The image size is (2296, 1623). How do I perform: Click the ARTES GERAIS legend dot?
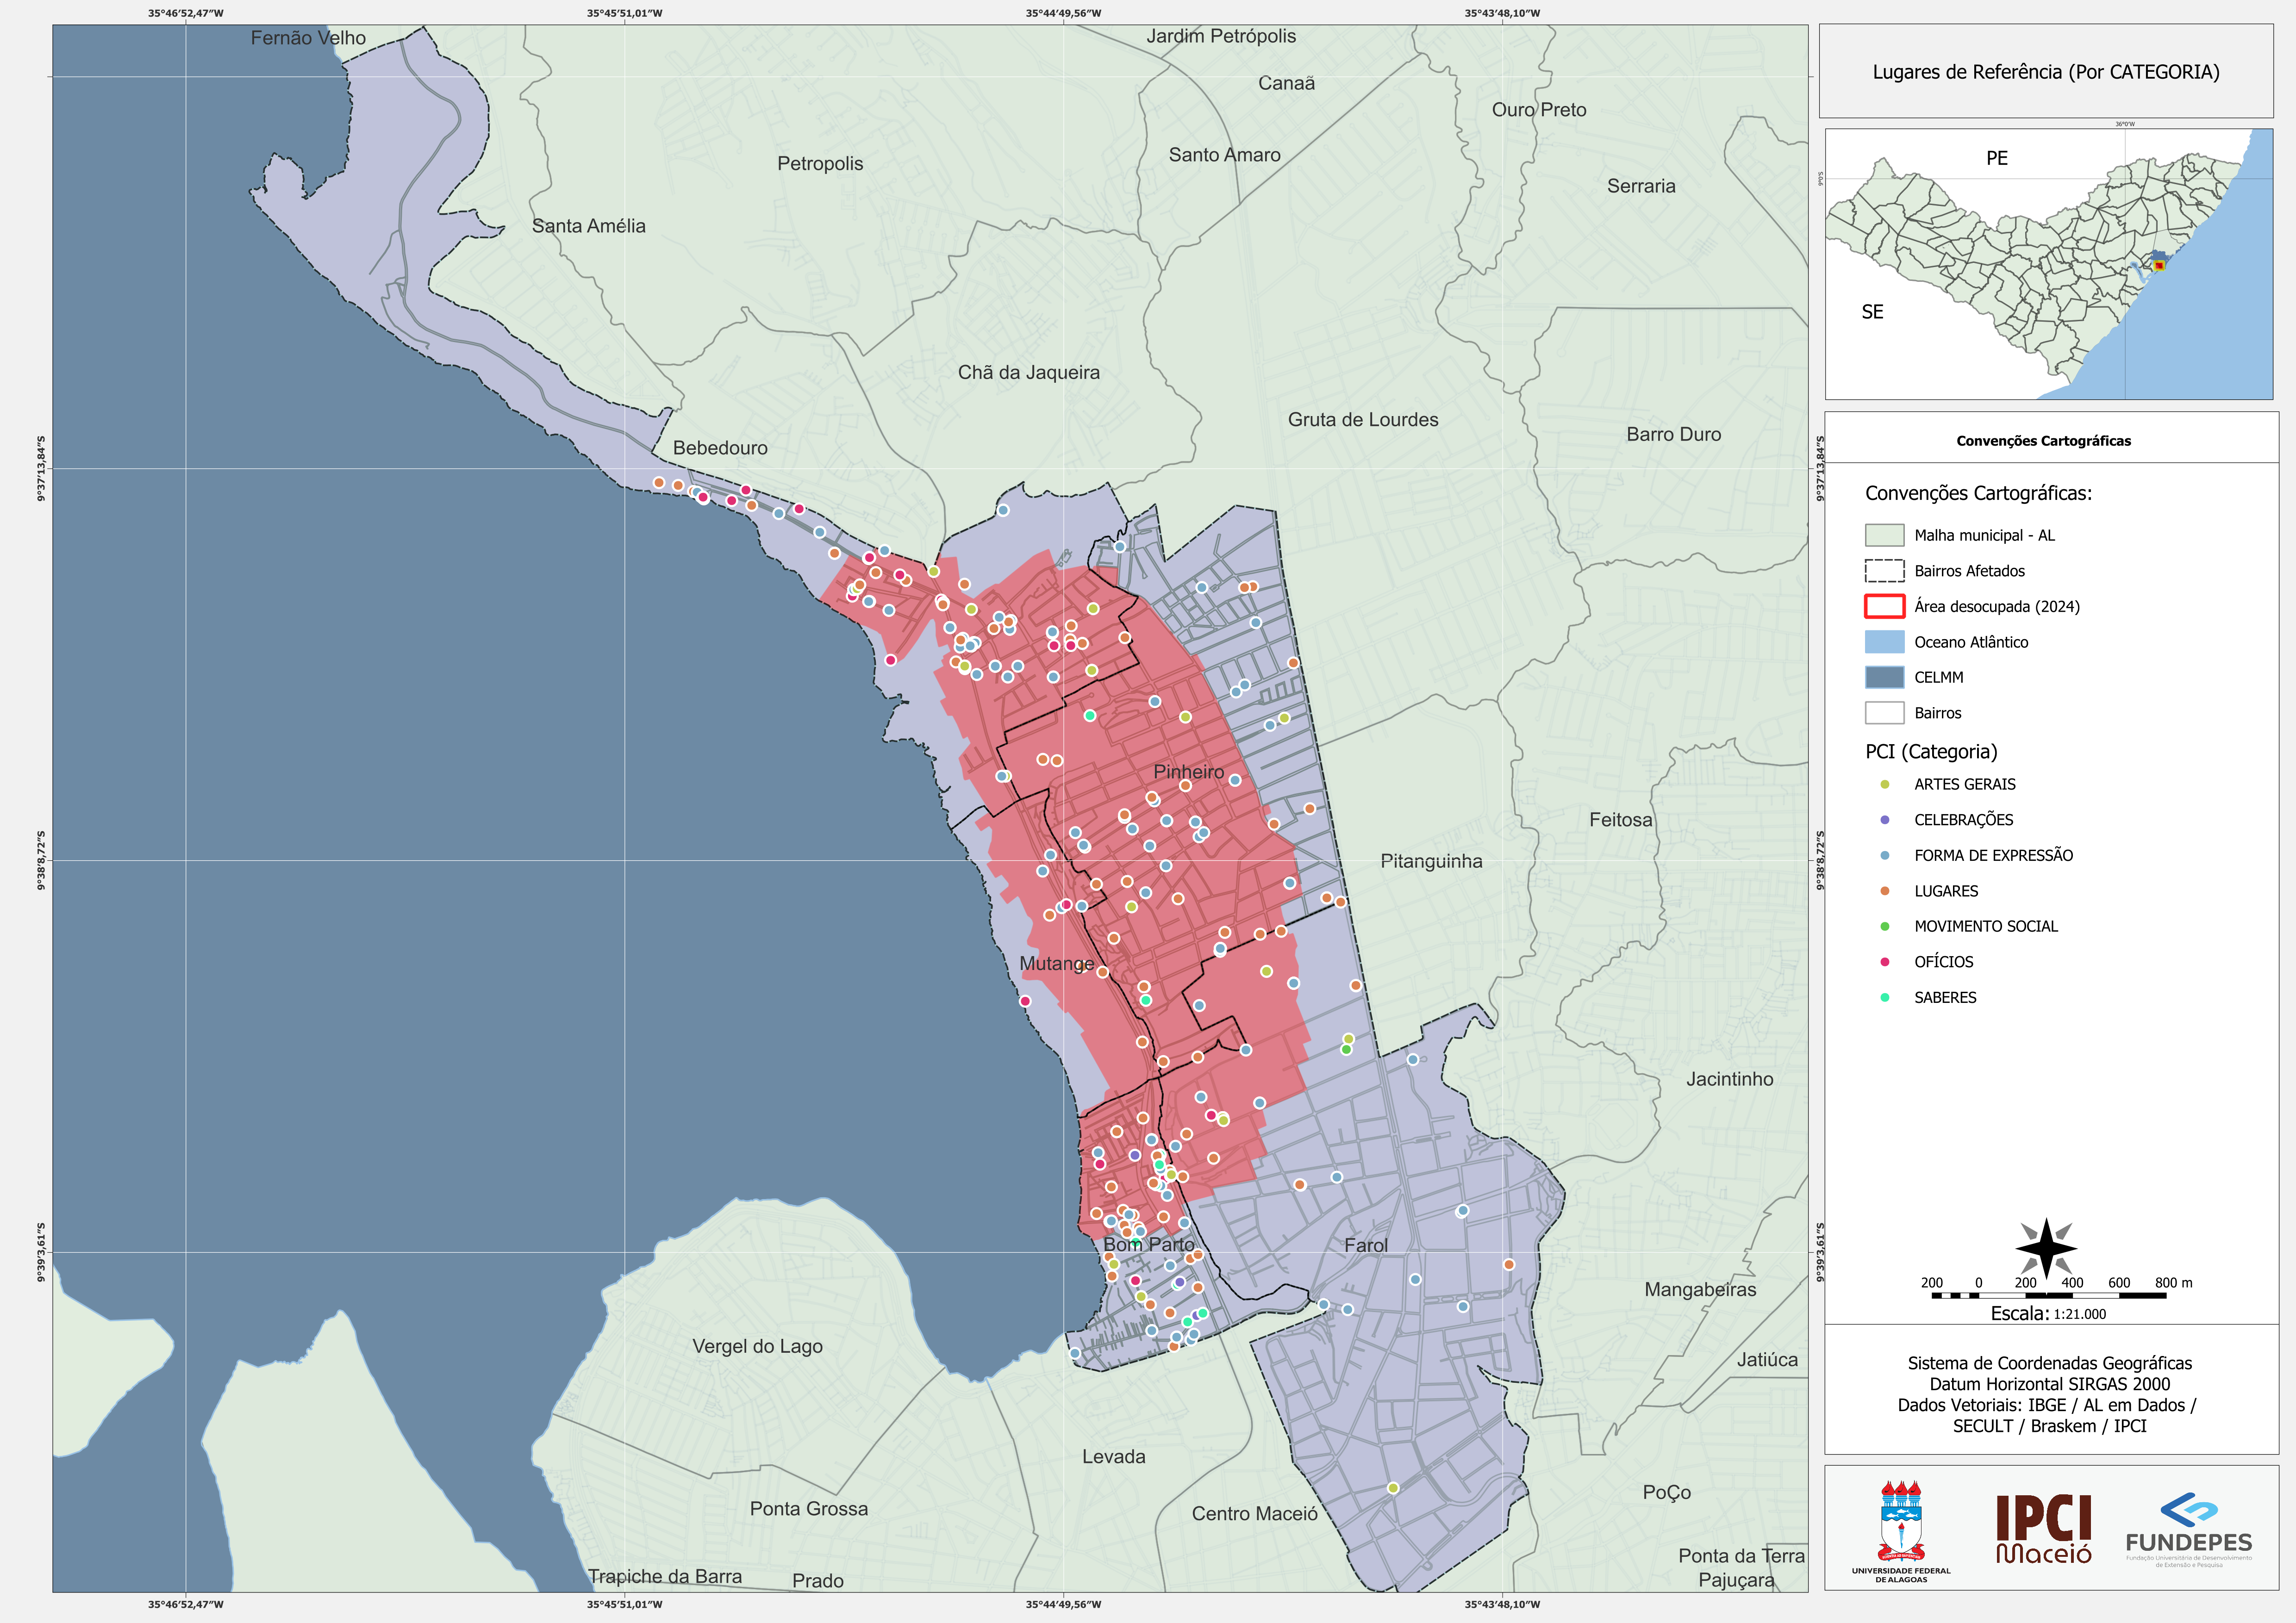tap(1885, 784)
